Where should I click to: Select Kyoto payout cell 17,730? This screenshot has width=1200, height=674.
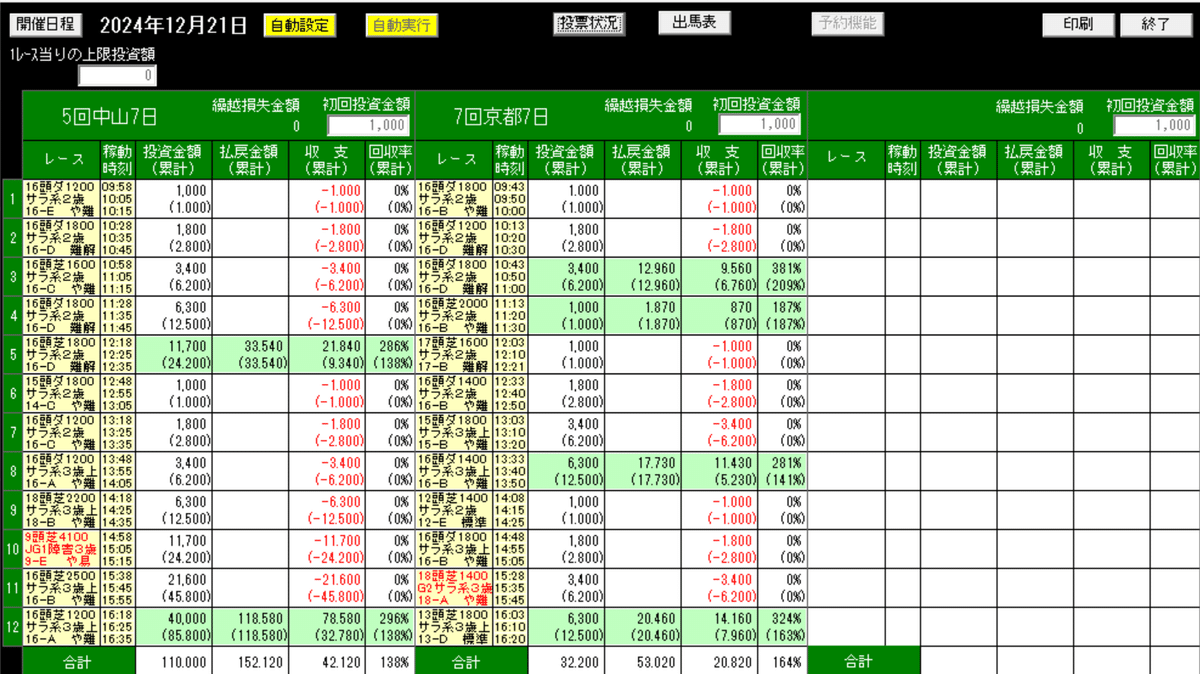(643, 471)
